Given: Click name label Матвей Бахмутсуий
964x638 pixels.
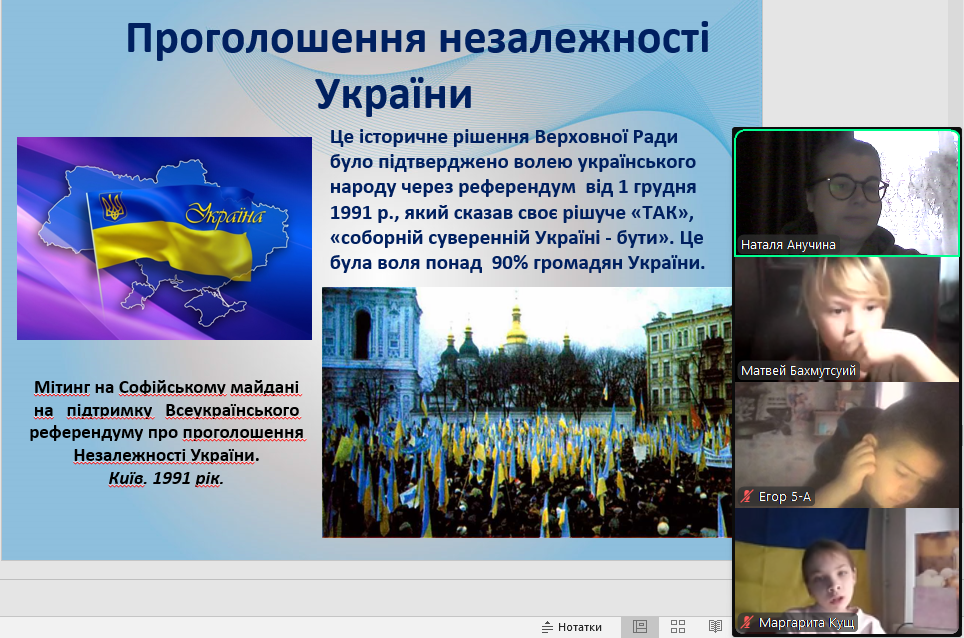Looking at the screenshot, I should [798, 371].
